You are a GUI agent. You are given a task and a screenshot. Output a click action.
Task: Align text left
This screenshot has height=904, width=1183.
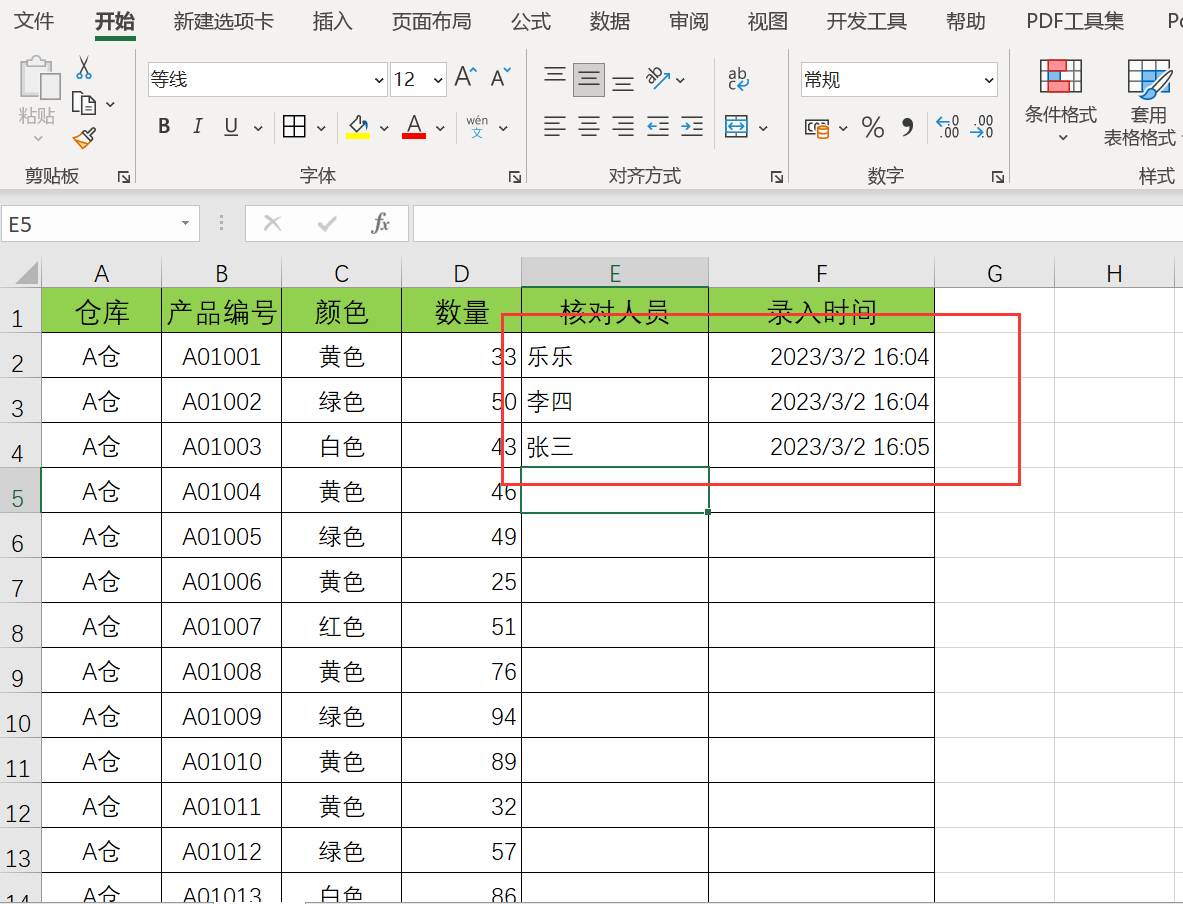(555, 127)
